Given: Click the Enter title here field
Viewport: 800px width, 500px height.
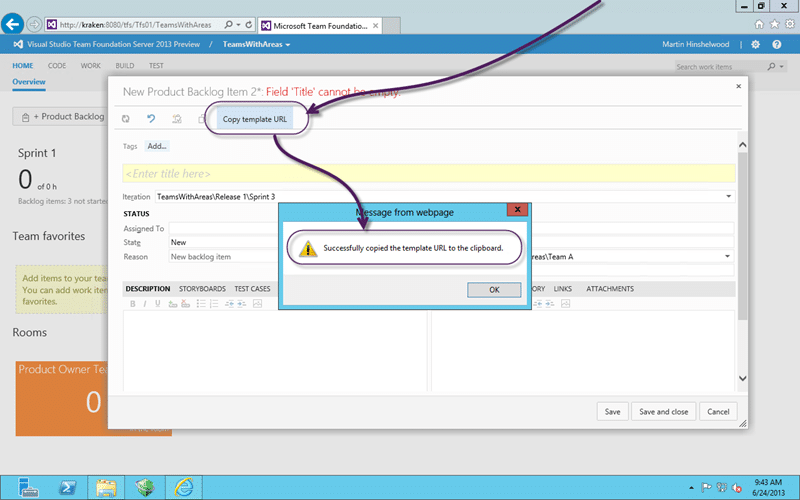Looking at the screenshot, I should (429, 173).
